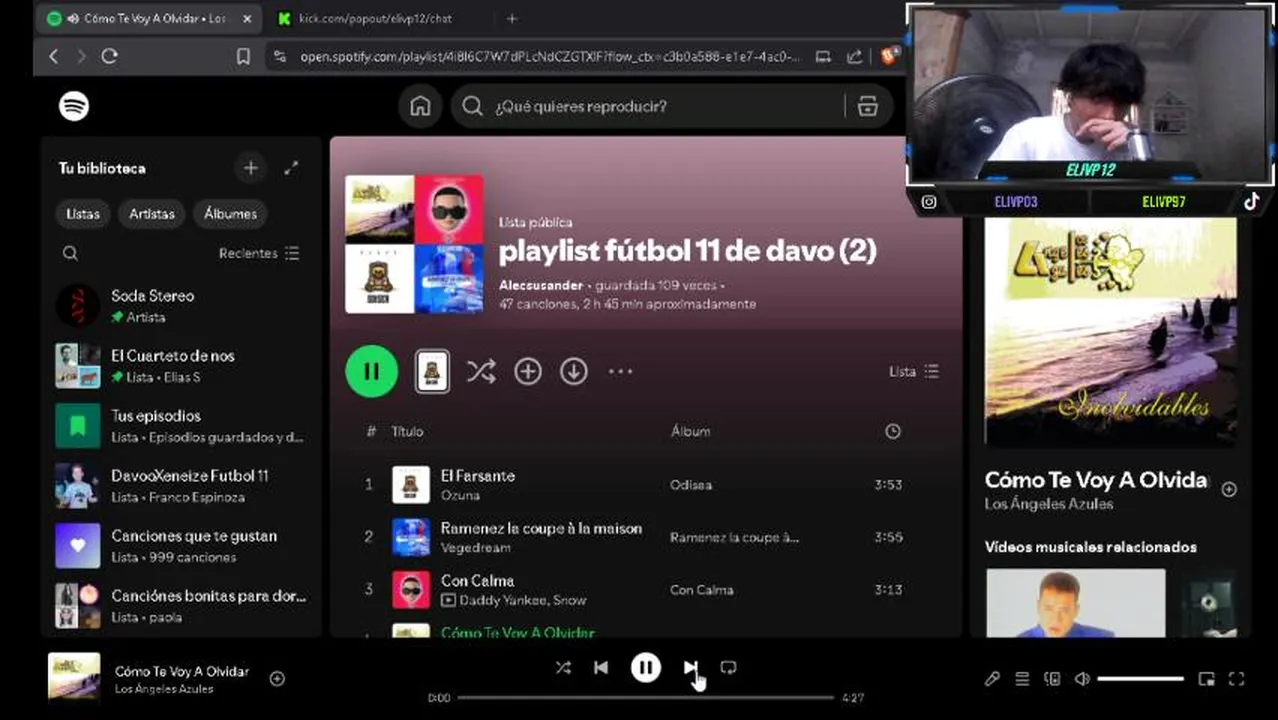Open Soda Stereo artist in library
The image size is (1278, 720).
coord(181,305)
